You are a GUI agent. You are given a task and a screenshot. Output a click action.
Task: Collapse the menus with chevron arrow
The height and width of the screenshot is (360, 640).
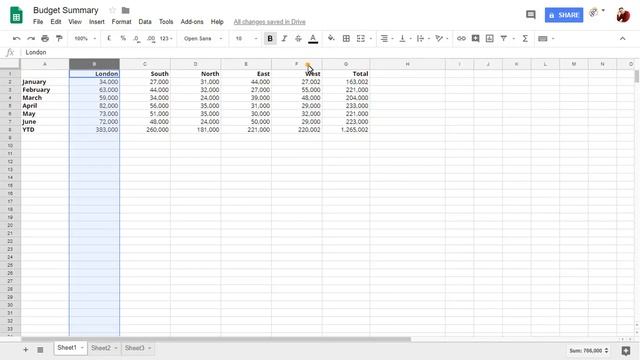tap(622, 38)
